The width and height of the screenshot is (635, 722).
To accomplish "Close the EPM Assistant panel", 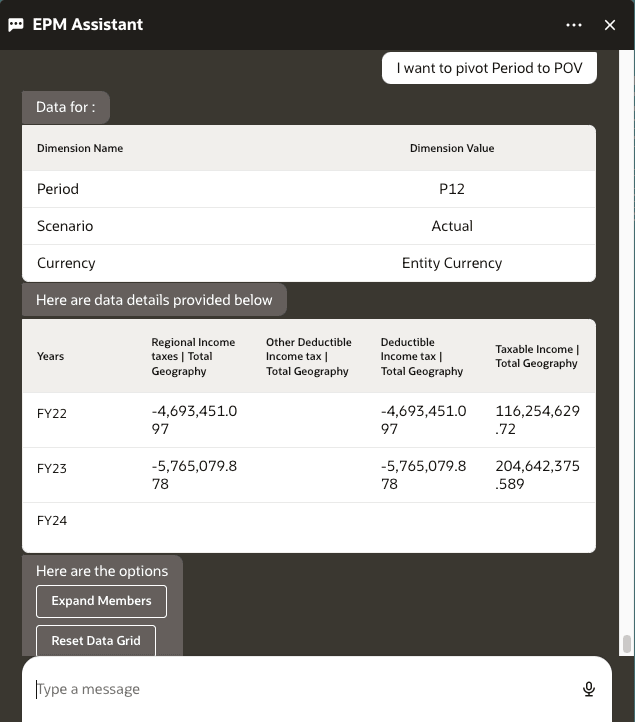I will [610, 25].
